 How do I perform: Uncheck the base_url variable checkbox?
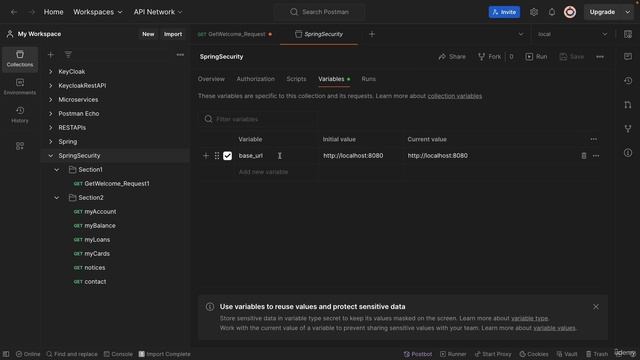pos(227,156)
